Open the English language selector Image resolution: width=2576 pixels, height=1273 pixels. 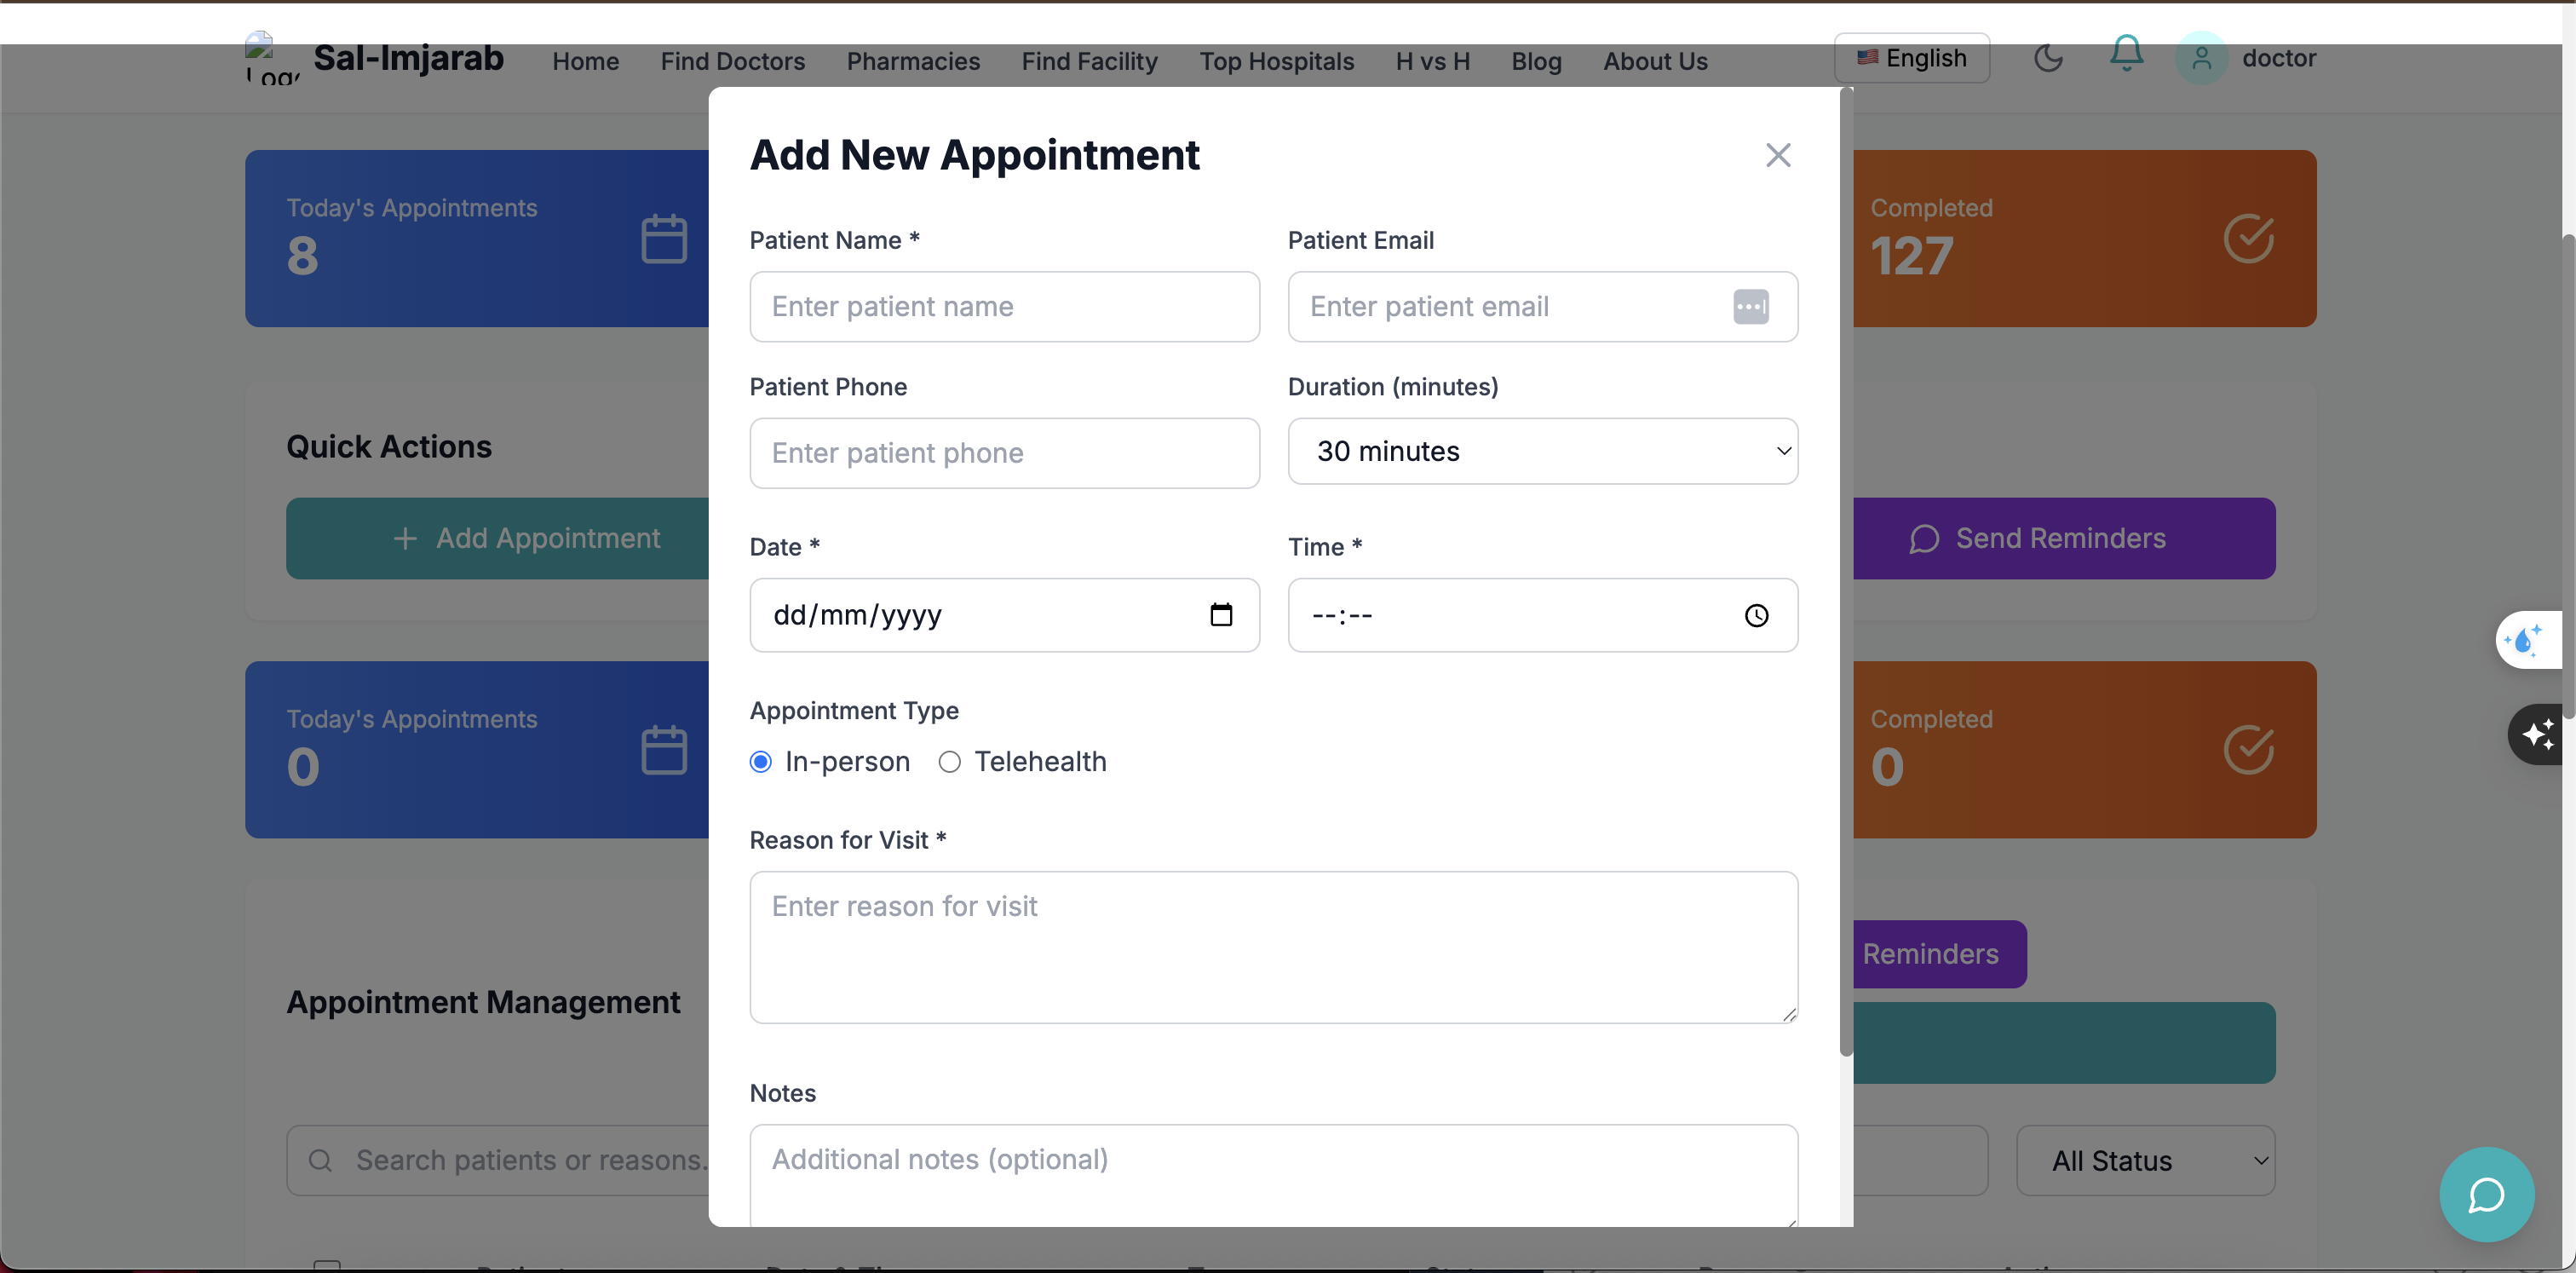1911,58
